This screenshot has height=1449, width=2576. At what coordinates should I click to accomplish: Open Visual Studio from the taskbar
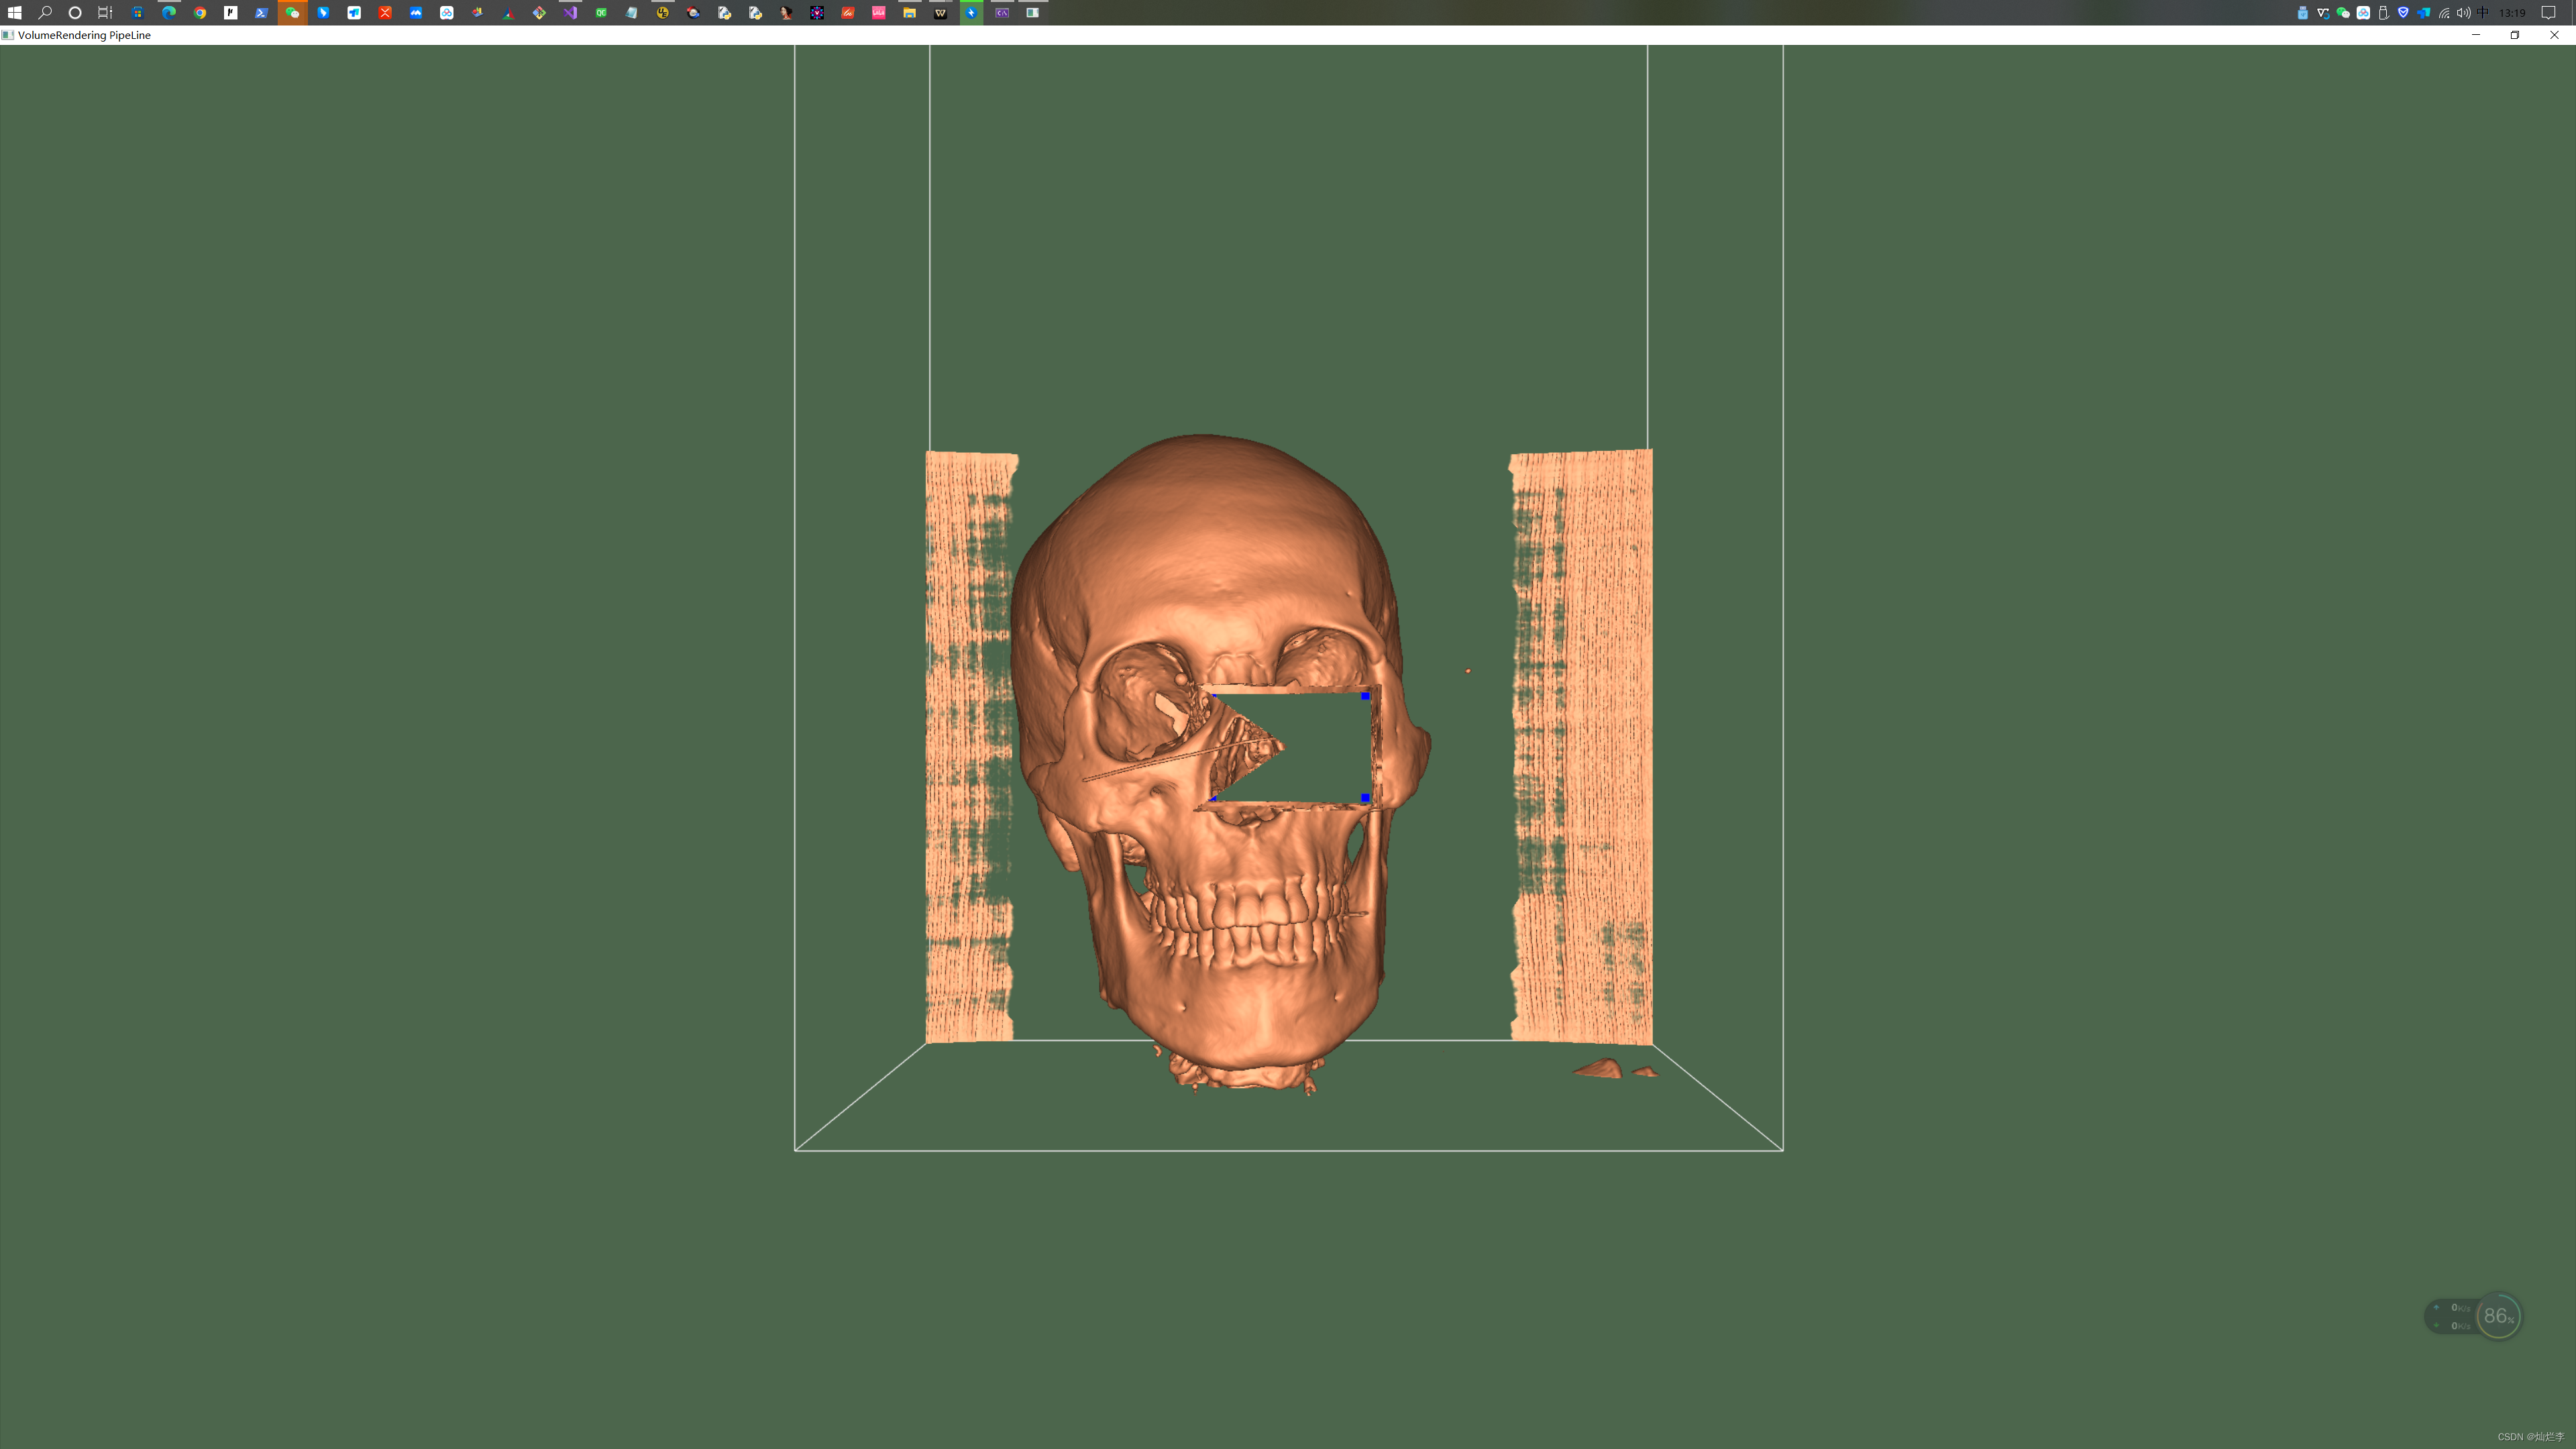tap(570, 12)
